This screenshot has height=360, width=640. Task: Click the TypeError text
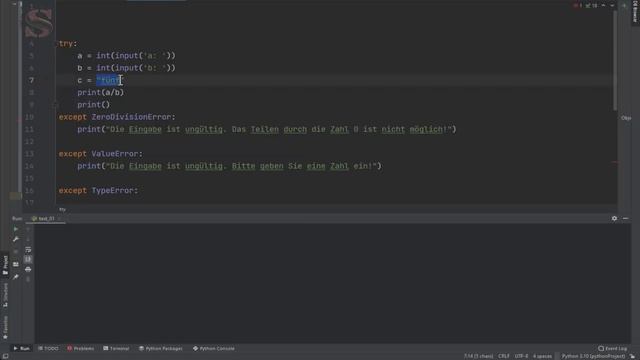[113, 191]
